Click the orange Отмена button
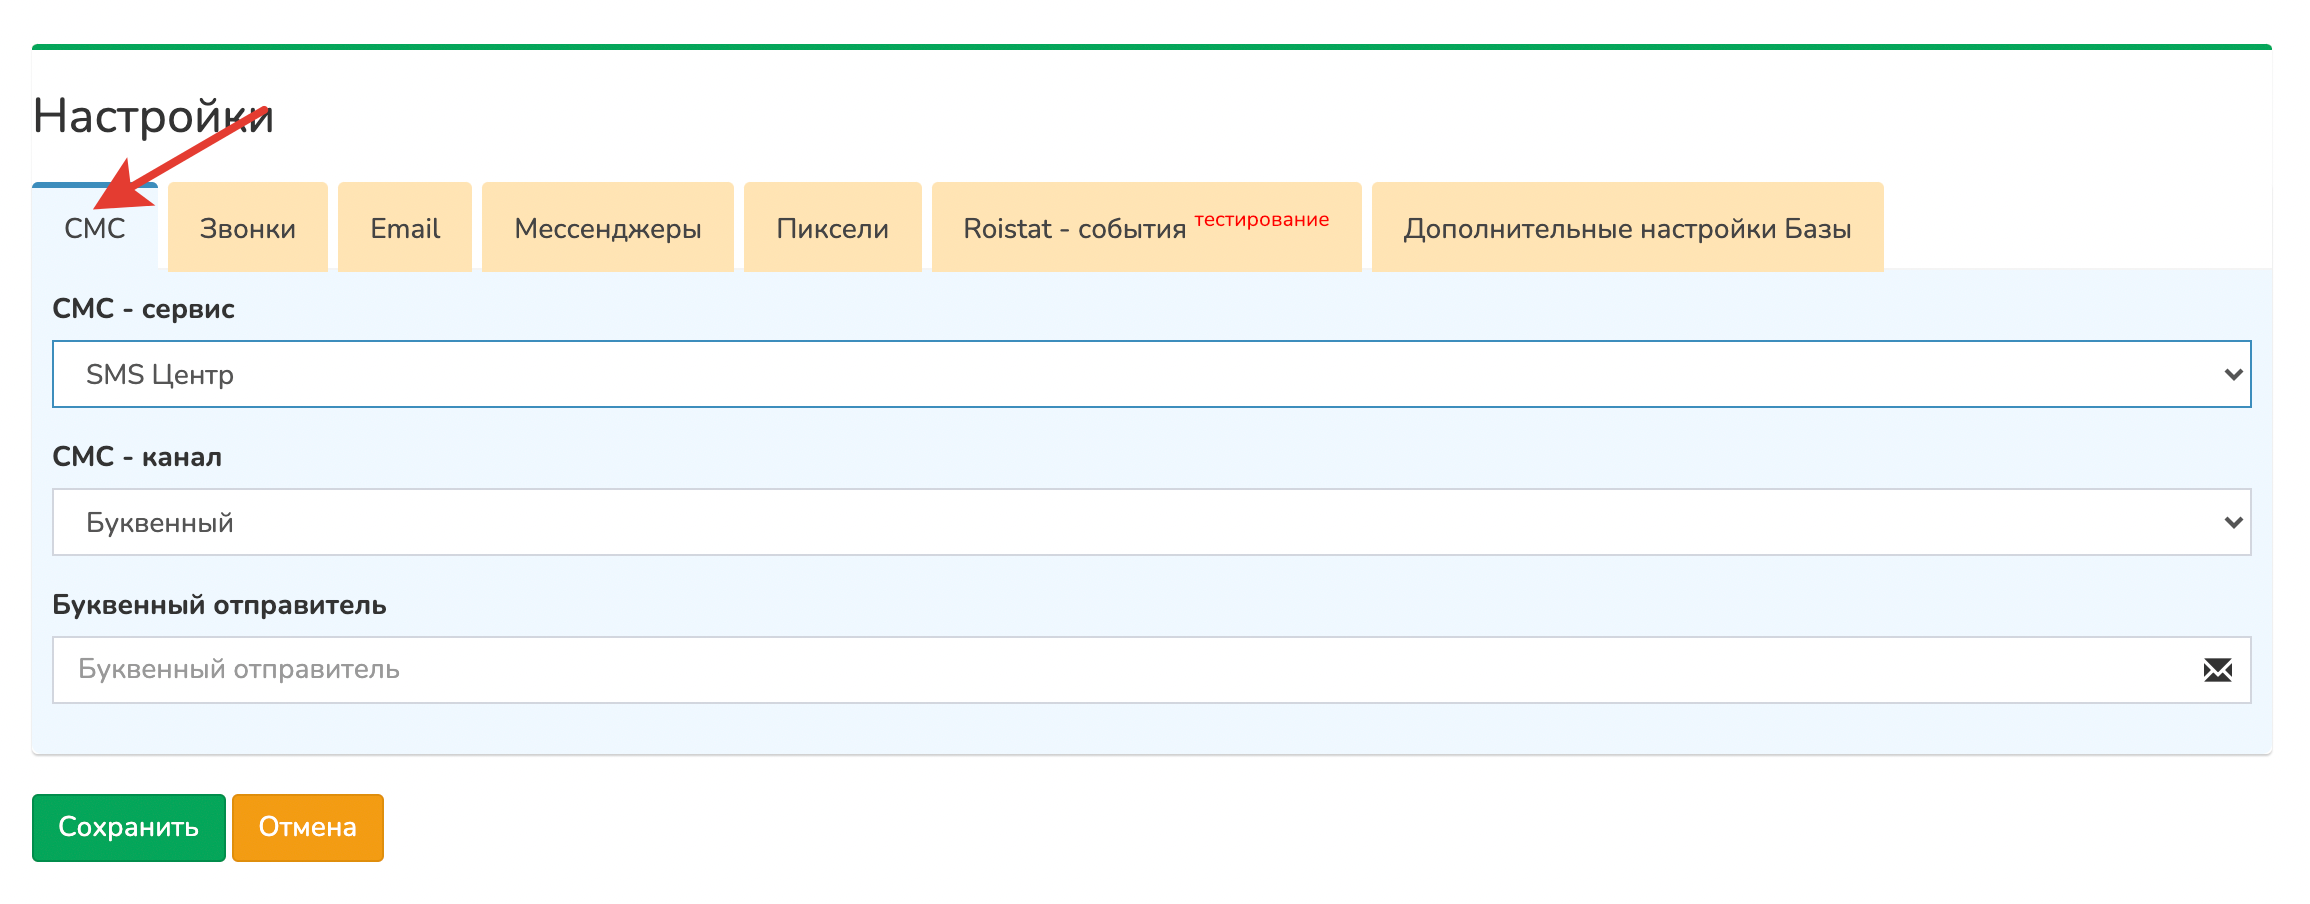This screenshot has width=2310, height=904. click(308, 828)
